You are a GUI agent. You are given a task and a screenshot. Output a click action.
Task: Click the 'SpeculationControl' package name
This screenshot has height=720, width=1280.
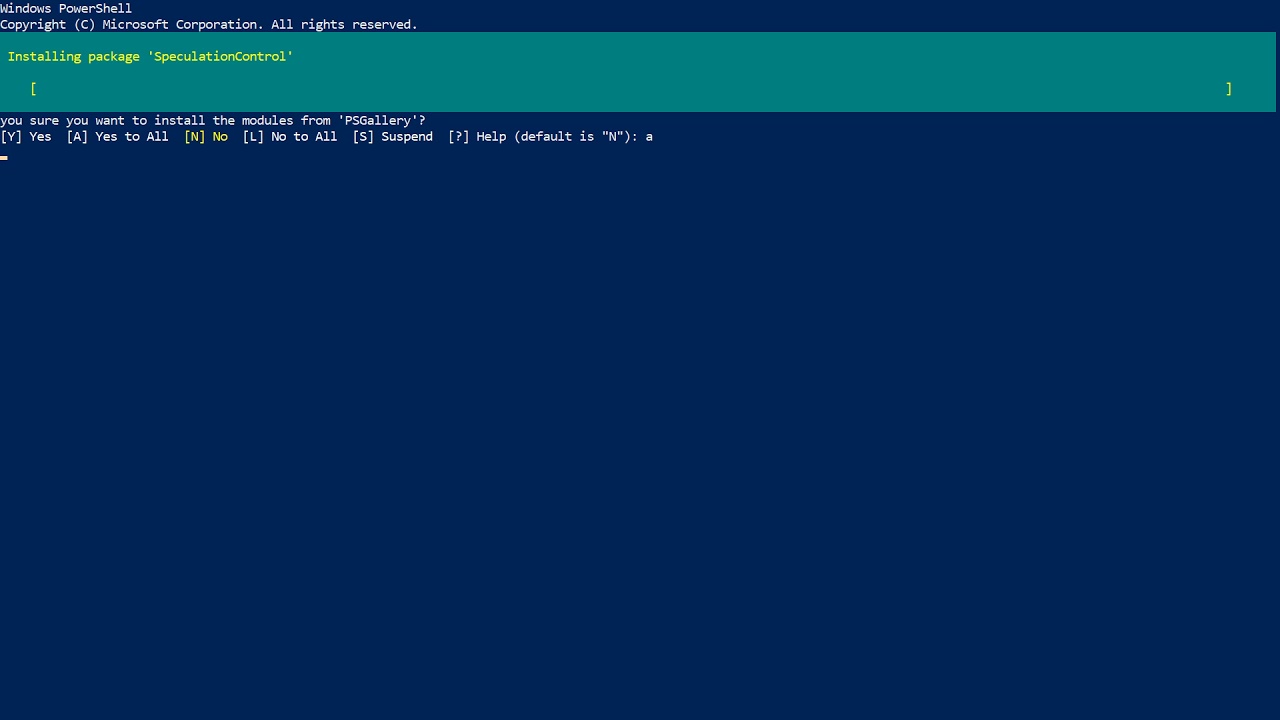220,57
